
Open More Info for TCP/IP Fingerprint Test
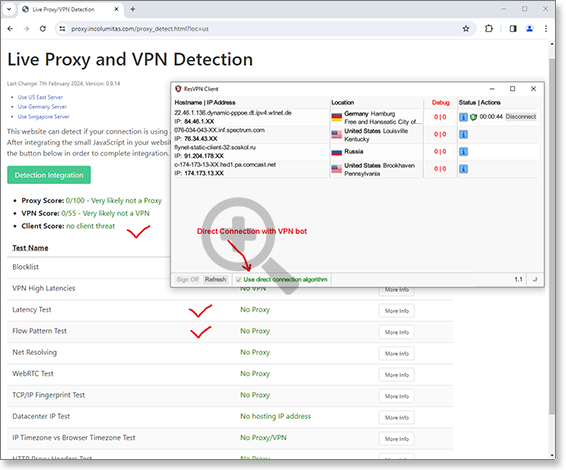point(397,396)
